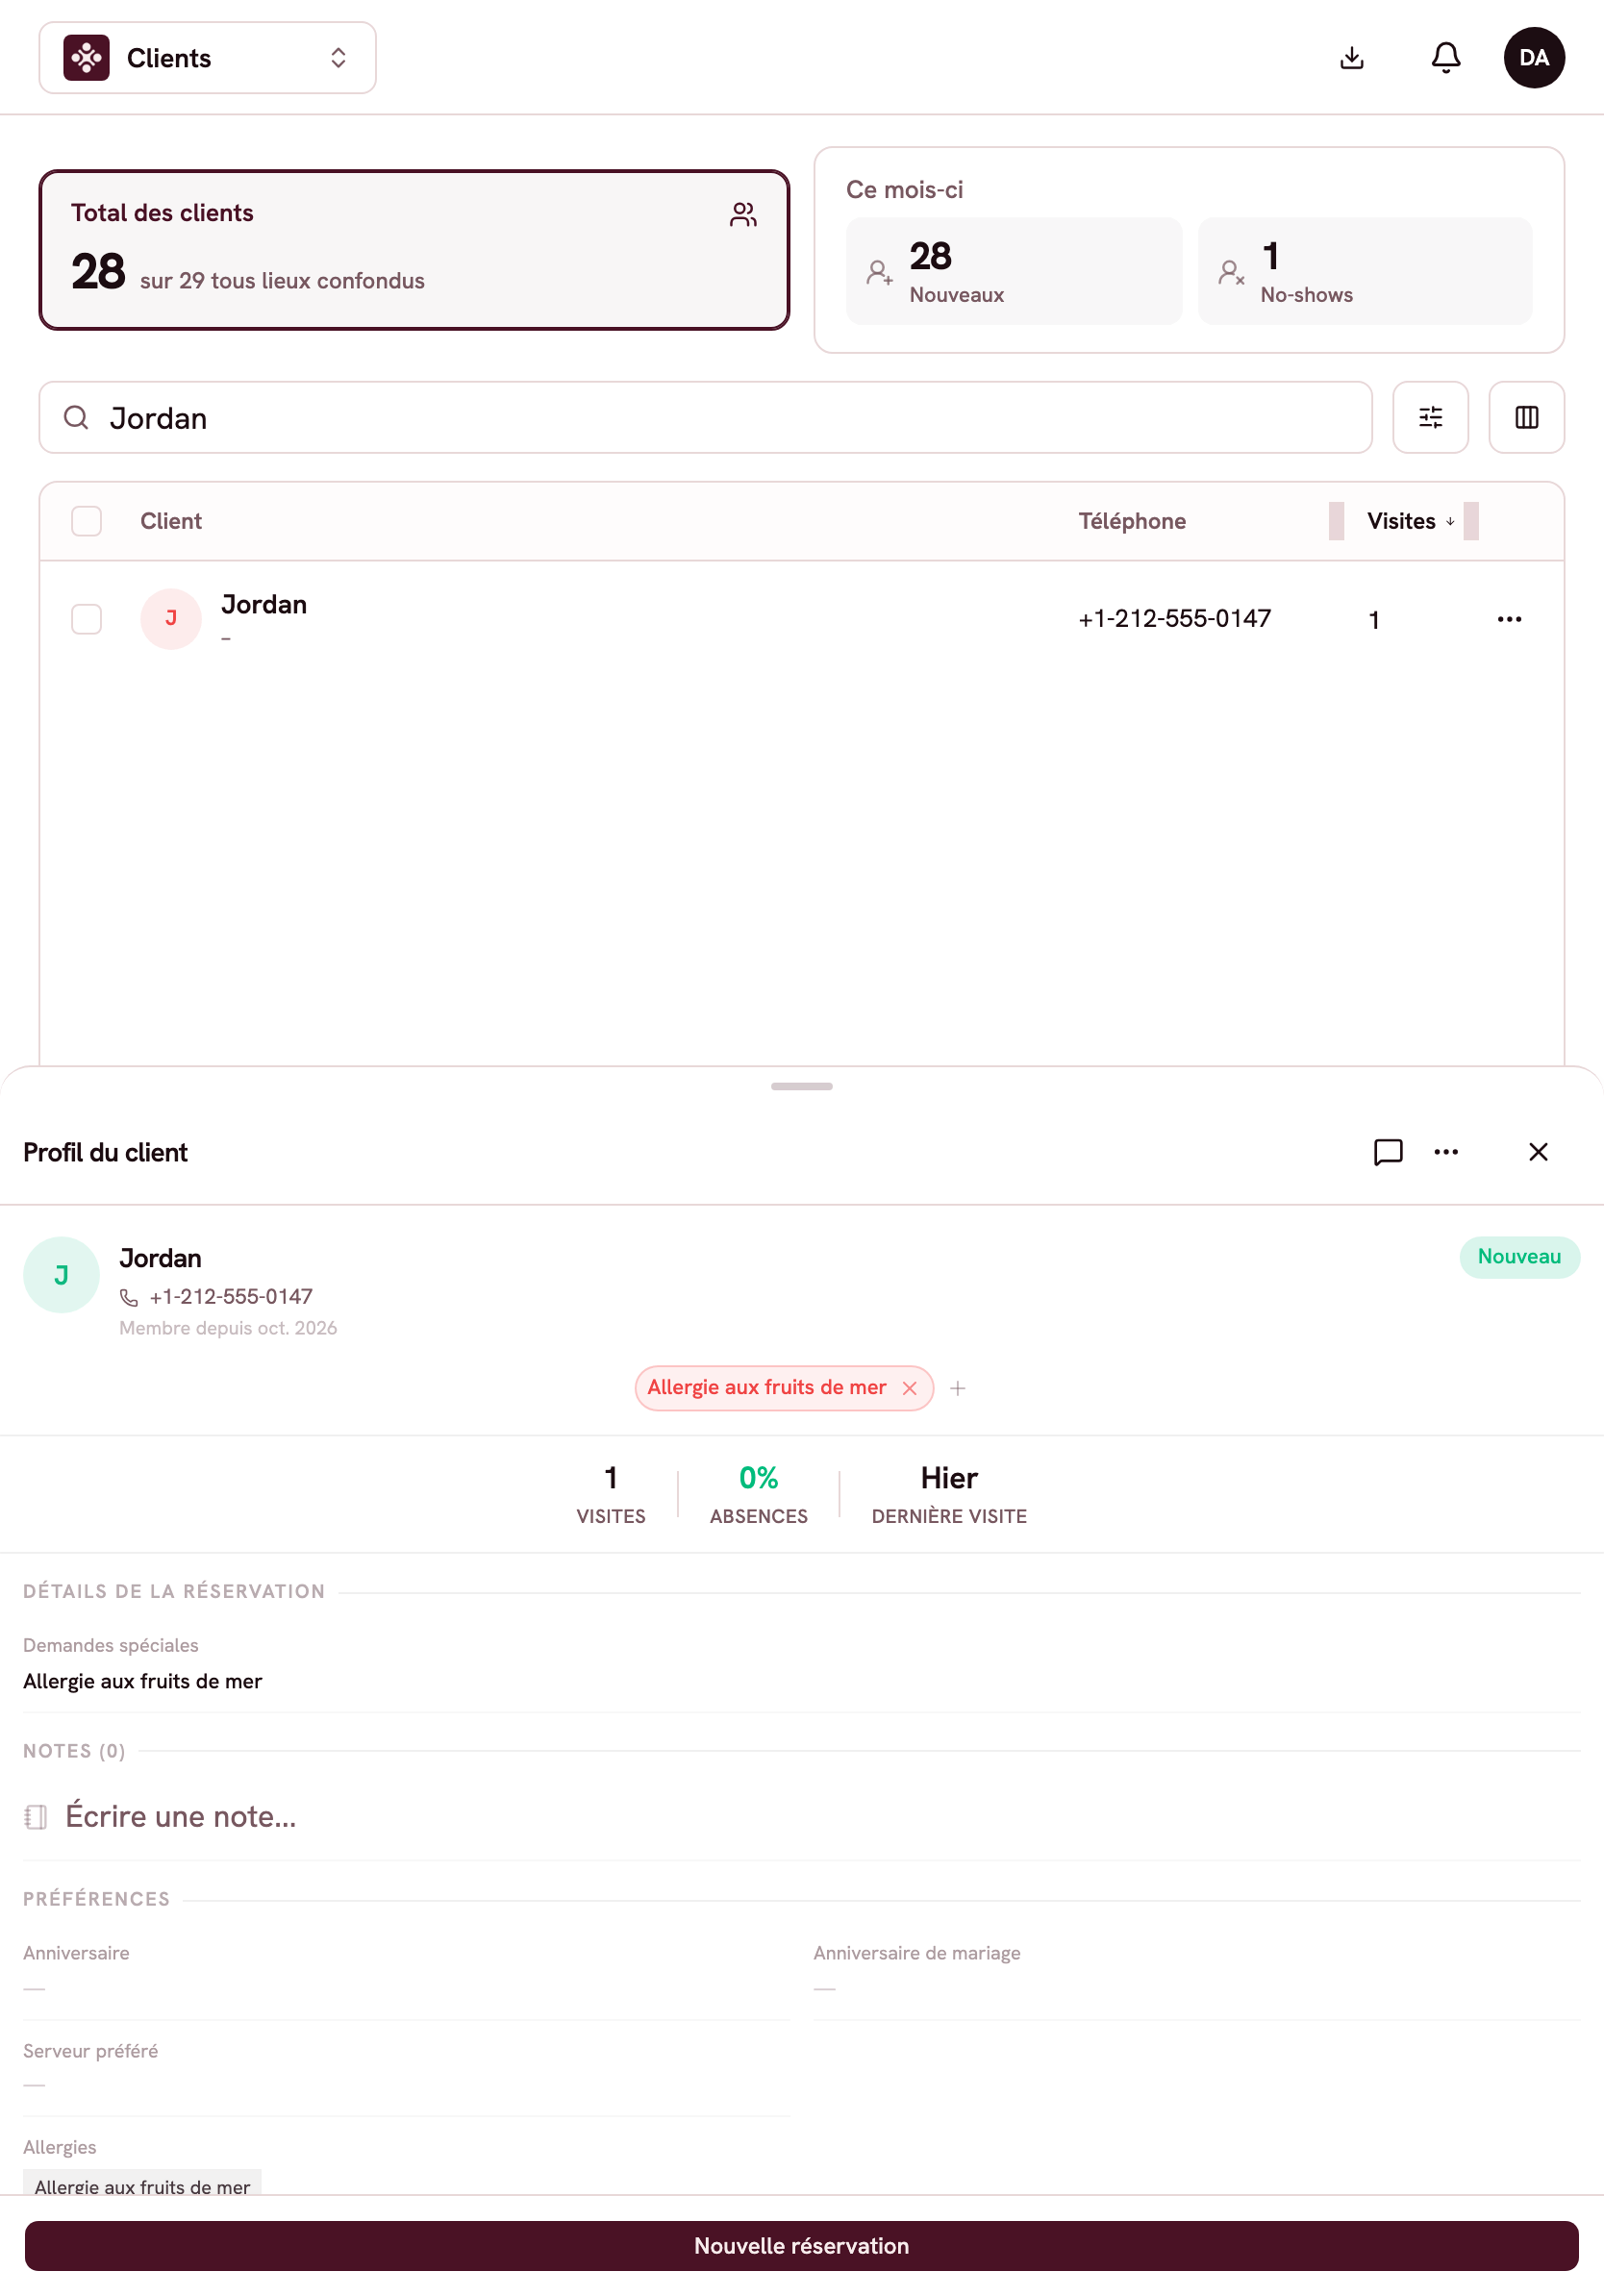This screenshot has width=1604, height=2296.
Task: Click Jordan's name in the table row
Action: point(264,605)
